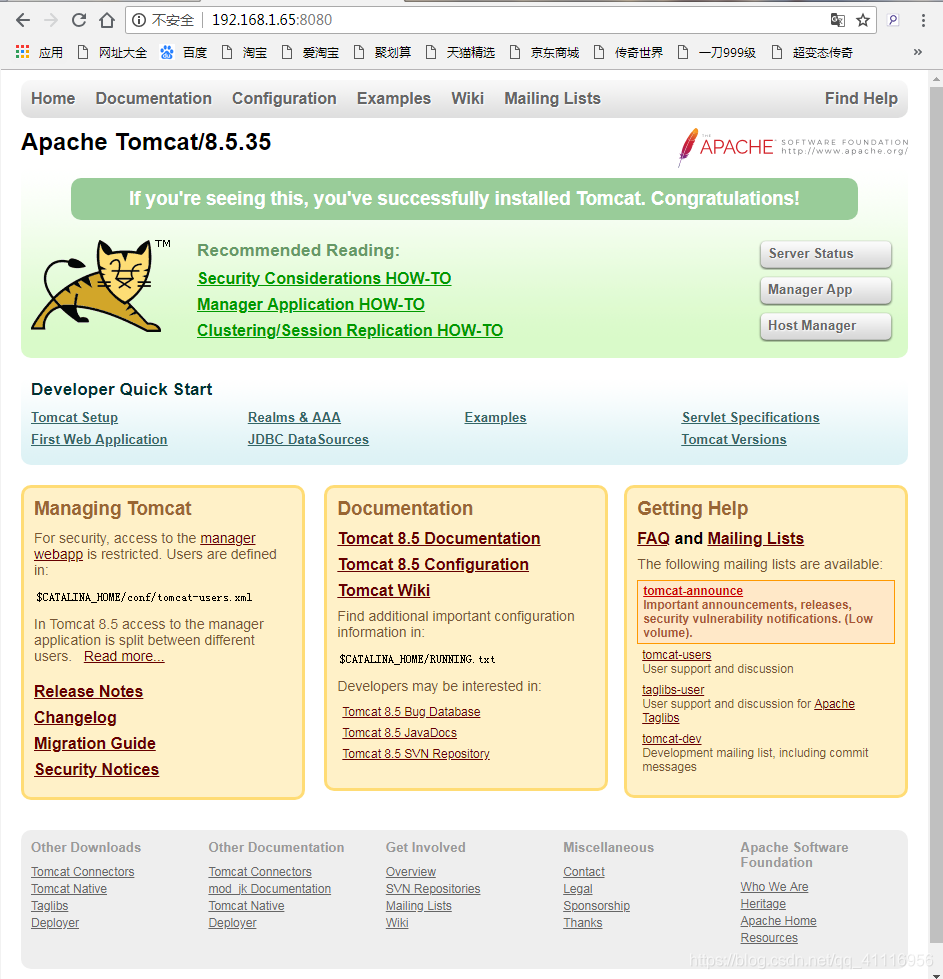Open the Release Notes link

pyautogui.click(x=89, y=692)
